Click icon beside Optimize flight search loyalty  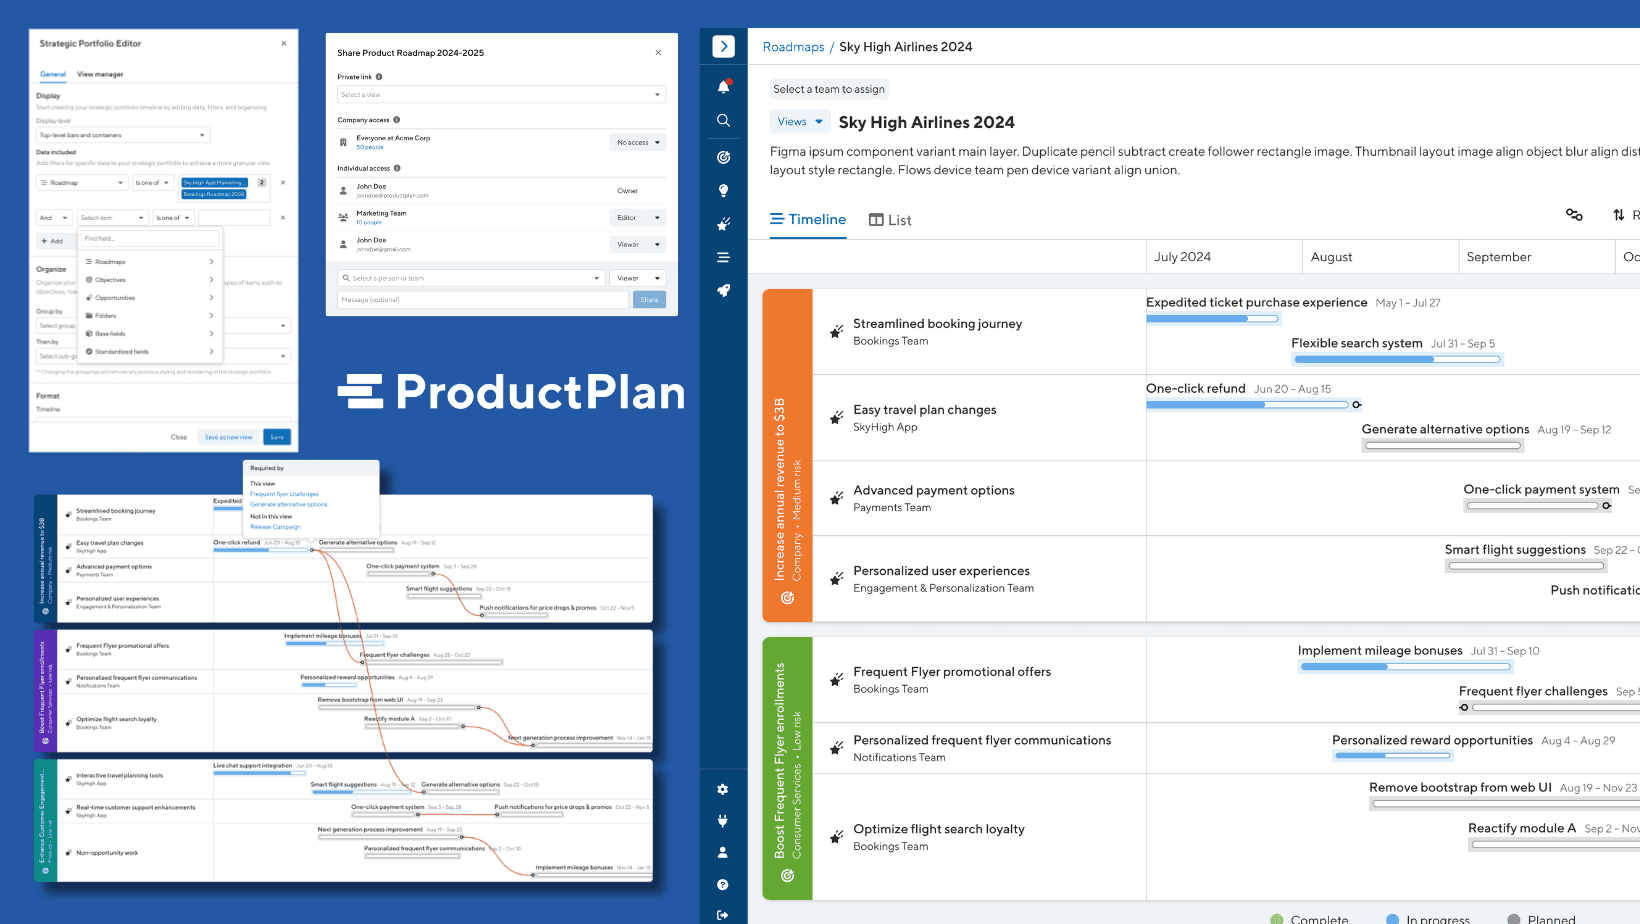click(x=836, y=837)
